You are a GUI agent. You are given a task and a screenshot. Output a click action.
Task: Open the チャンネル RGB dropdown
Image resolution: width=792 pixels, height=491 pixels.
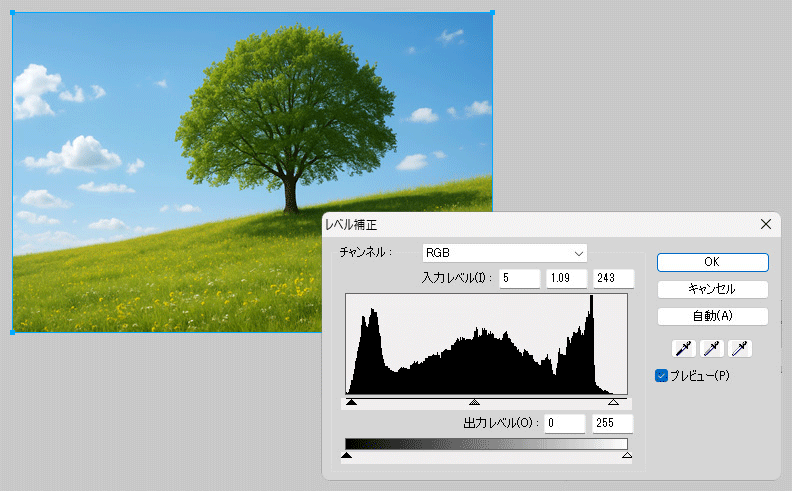pyautogui.click(x=505, y=253)
